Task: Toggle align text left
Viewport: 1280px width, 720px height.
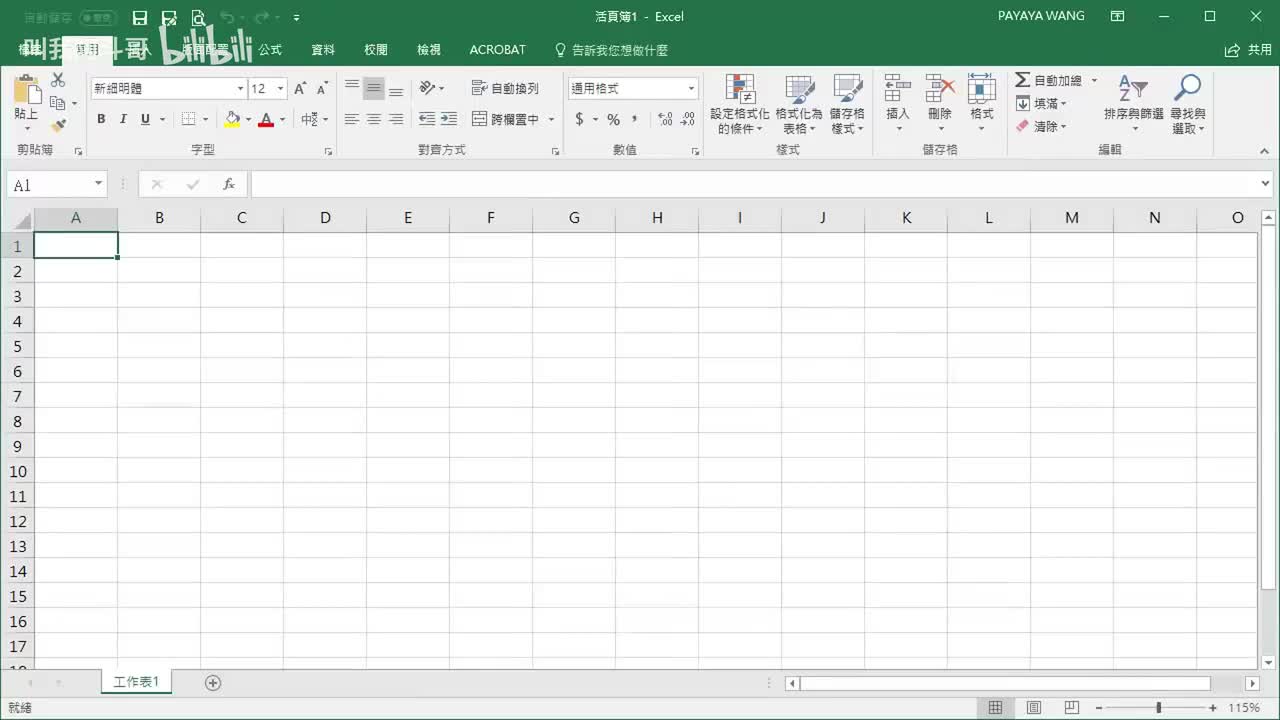Action: tap(352, 119)
